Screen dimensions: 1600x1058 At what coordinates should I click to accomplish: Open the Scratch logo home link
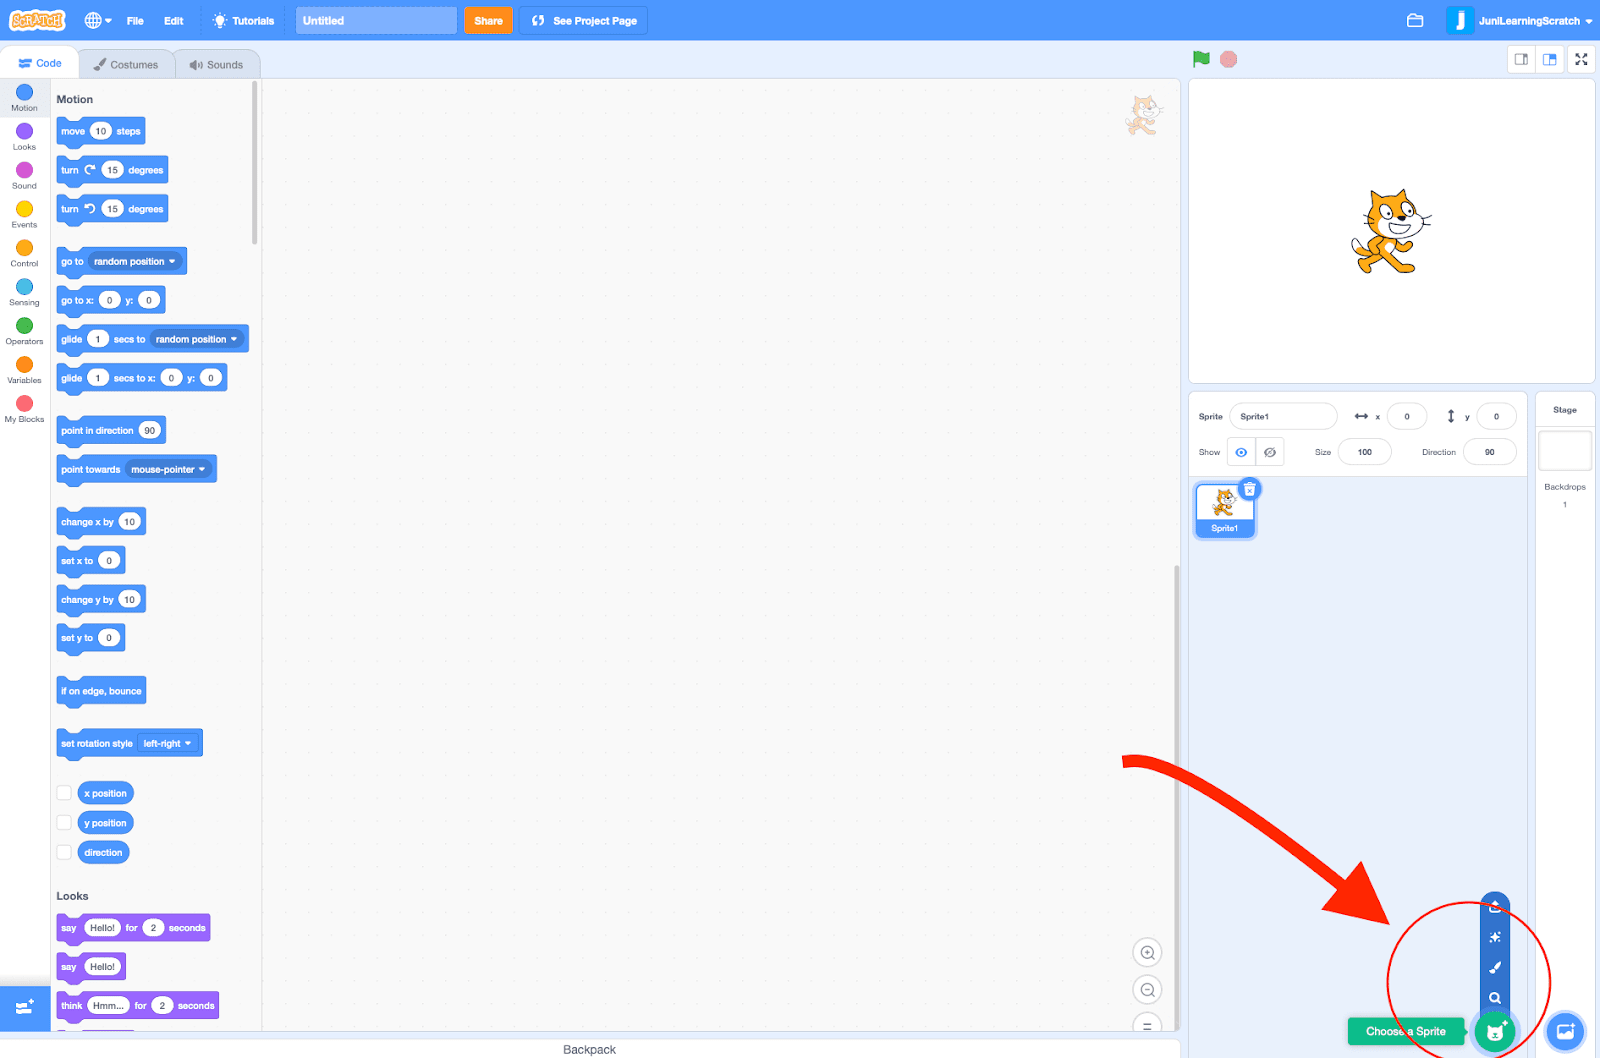coord(38,20)
